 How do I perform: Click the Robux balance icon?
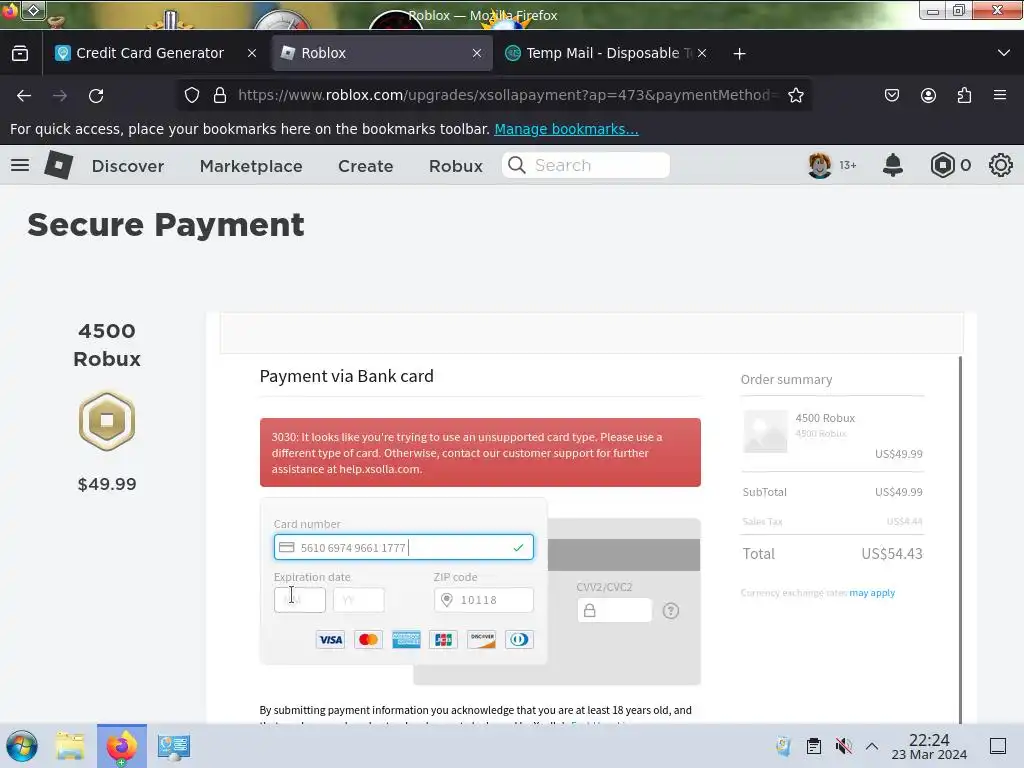pos(942,165)
